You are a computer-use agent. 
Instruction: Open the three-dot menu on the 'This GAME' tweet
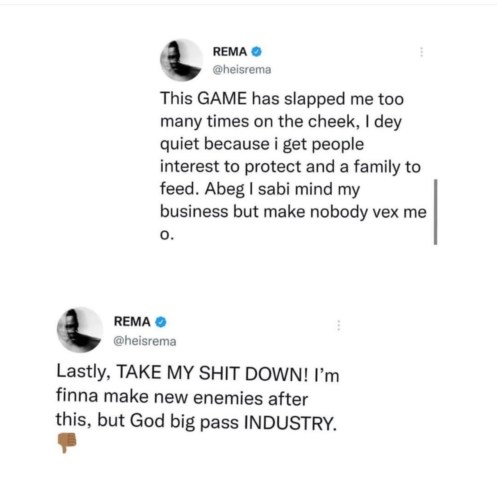click(x=422, y=52)
